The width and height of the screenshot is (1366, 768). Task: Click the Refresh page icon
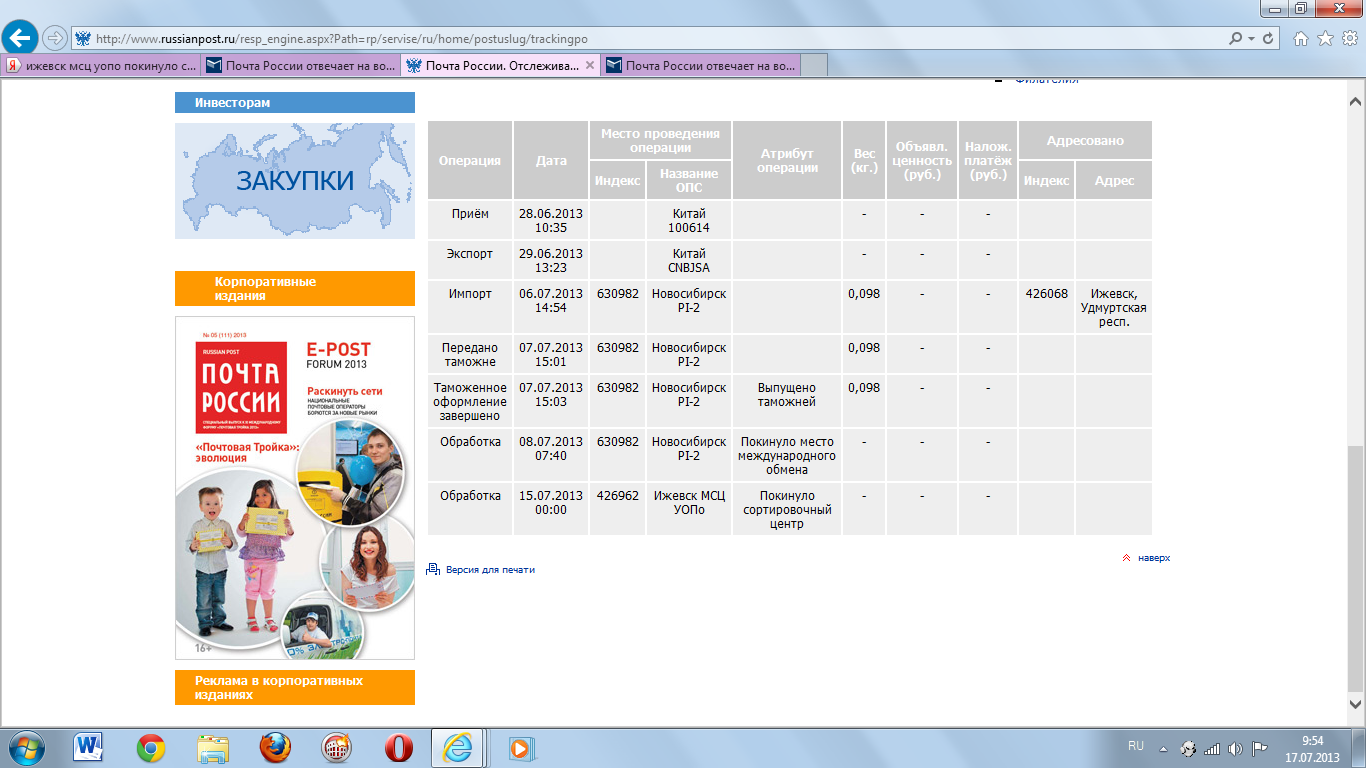(1269, 39)
